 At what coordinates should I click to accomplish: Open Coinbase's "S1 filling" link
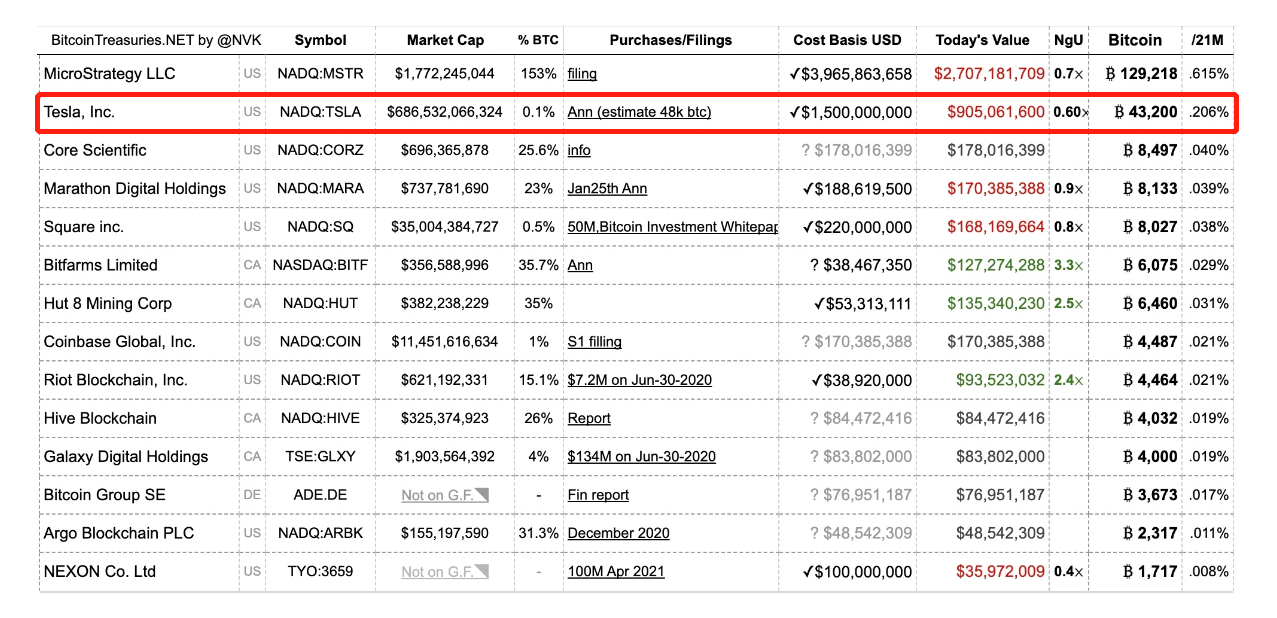[594, 342]
